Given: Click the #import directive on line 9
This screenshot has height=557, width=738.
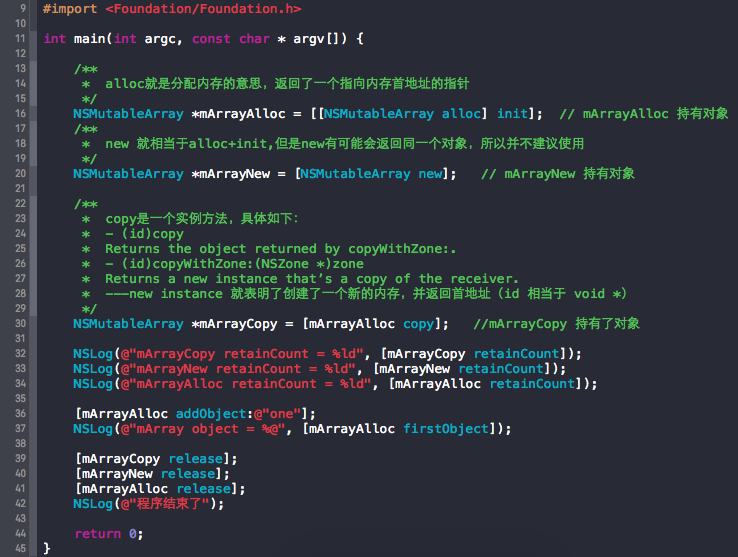Looking at the screenshot, I should click(70, 8).
